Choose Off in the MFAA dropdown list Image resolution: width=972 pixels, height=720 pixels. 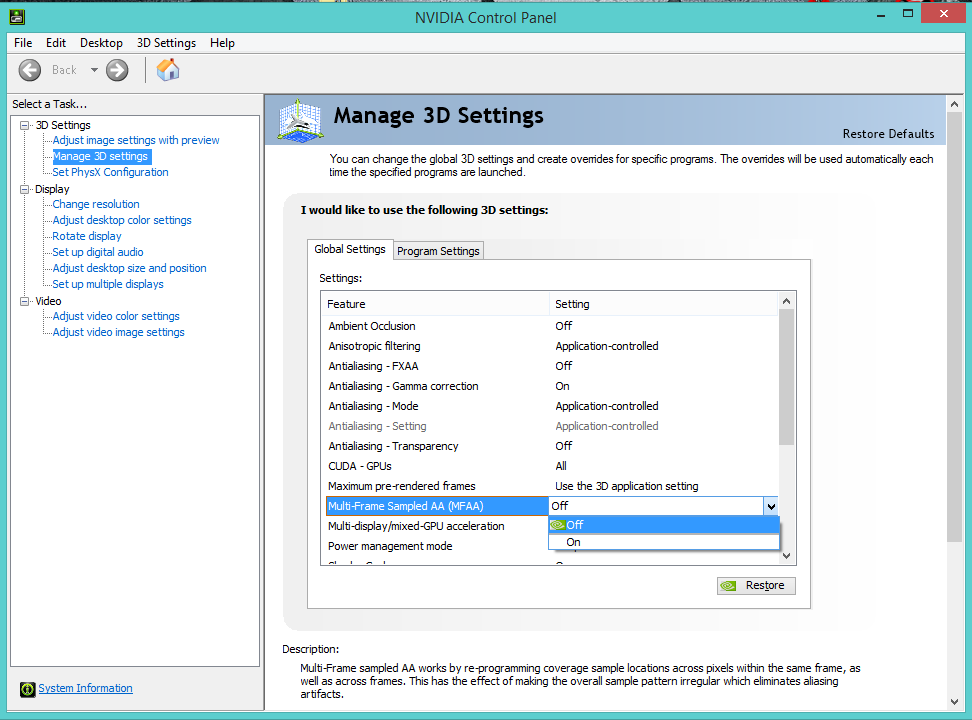(664, 525)
